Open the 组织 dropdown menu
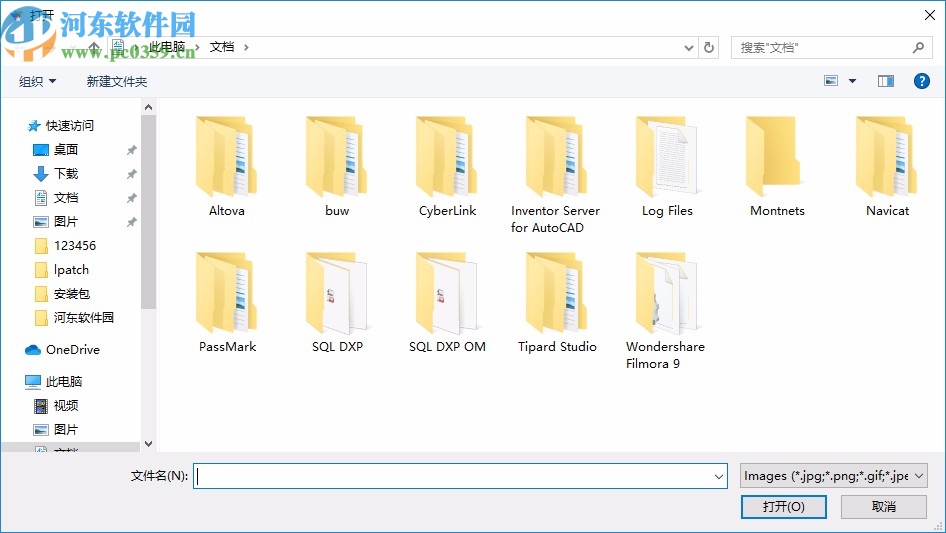The width and height of the screenshot is (946, 533). tap(37, 81)
